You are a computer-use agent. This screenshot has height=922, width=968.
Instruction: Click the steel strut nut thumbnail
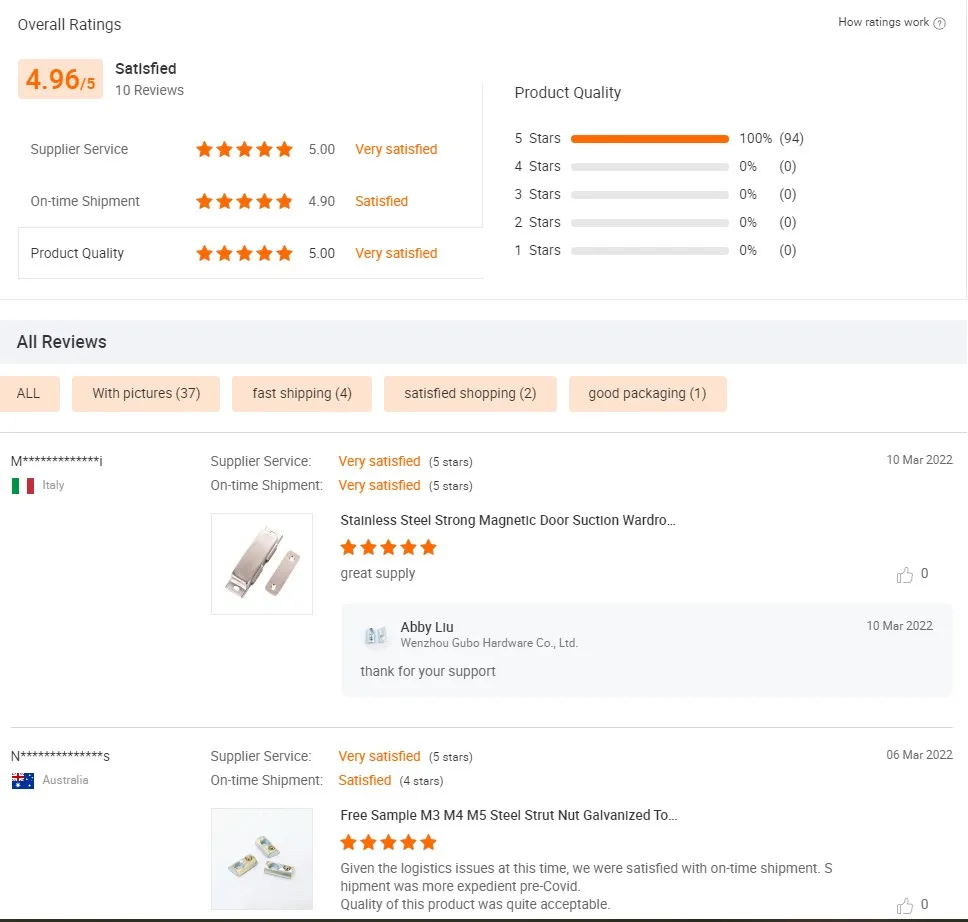262,858
